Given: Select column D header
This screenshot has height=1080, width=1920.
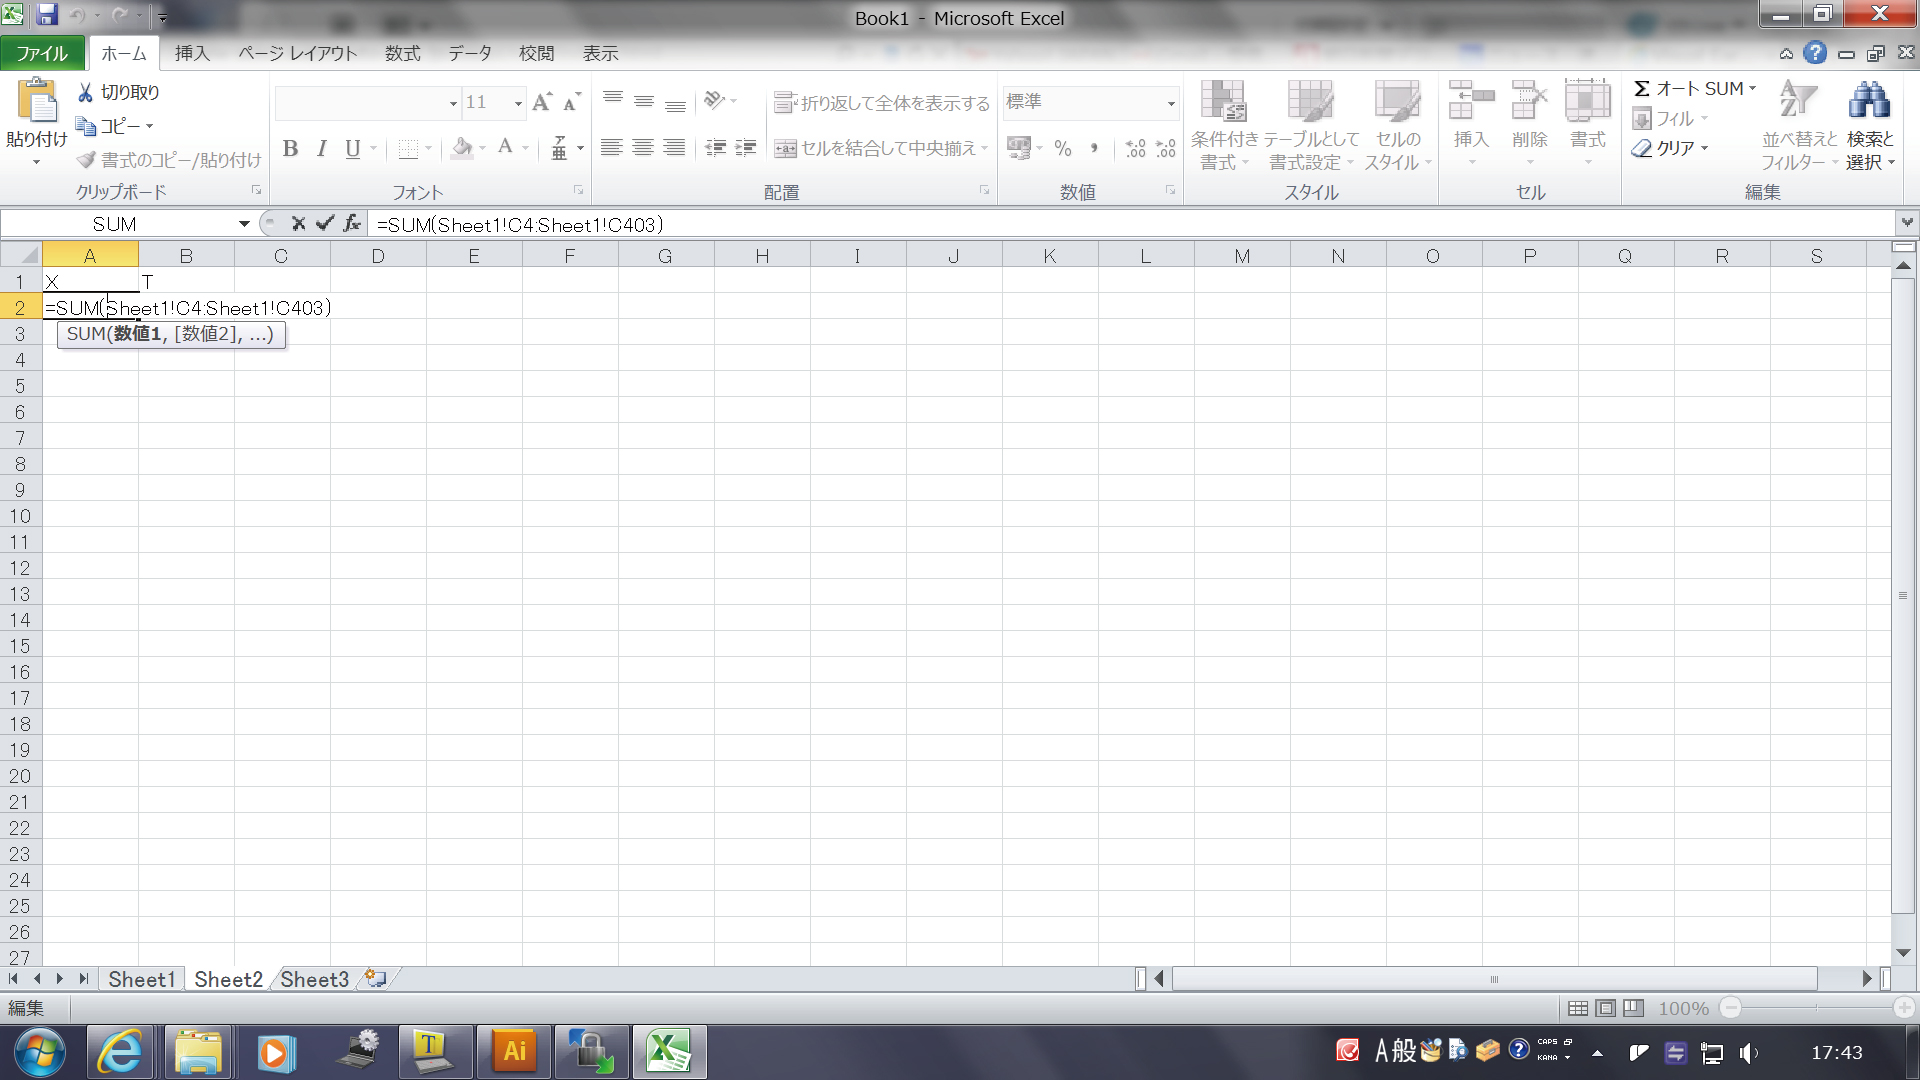Looking at the screenshot, I should [x=378, y=256].
